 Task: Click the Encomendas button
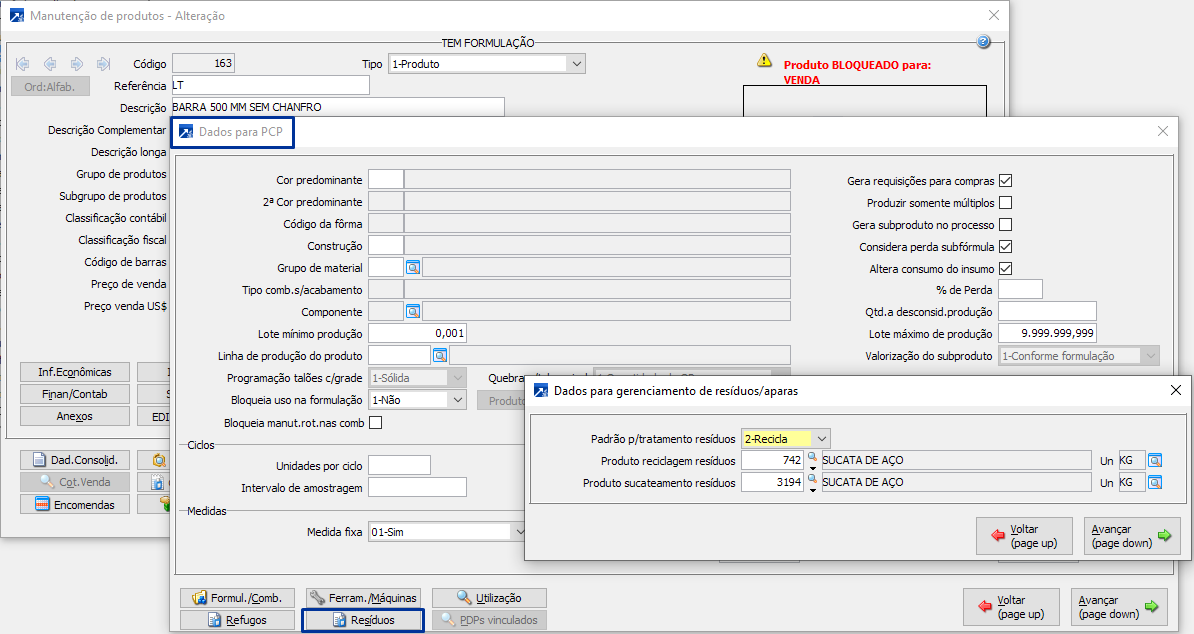coord(76,505)
